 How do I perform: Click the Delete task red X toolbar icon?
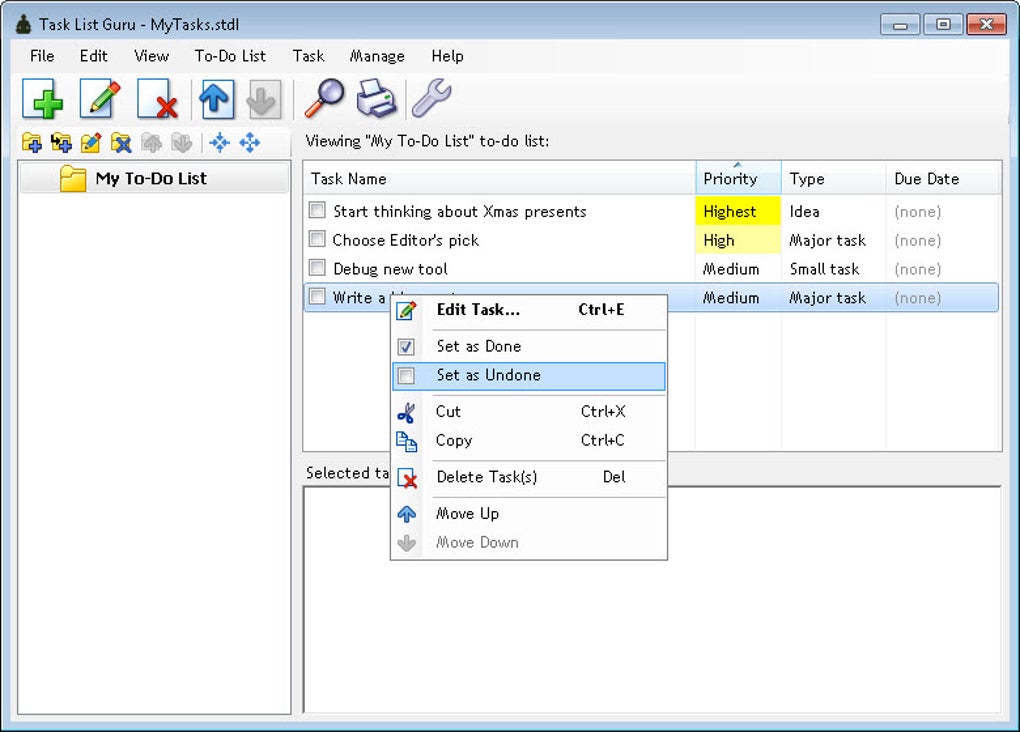tap(157, 99)
